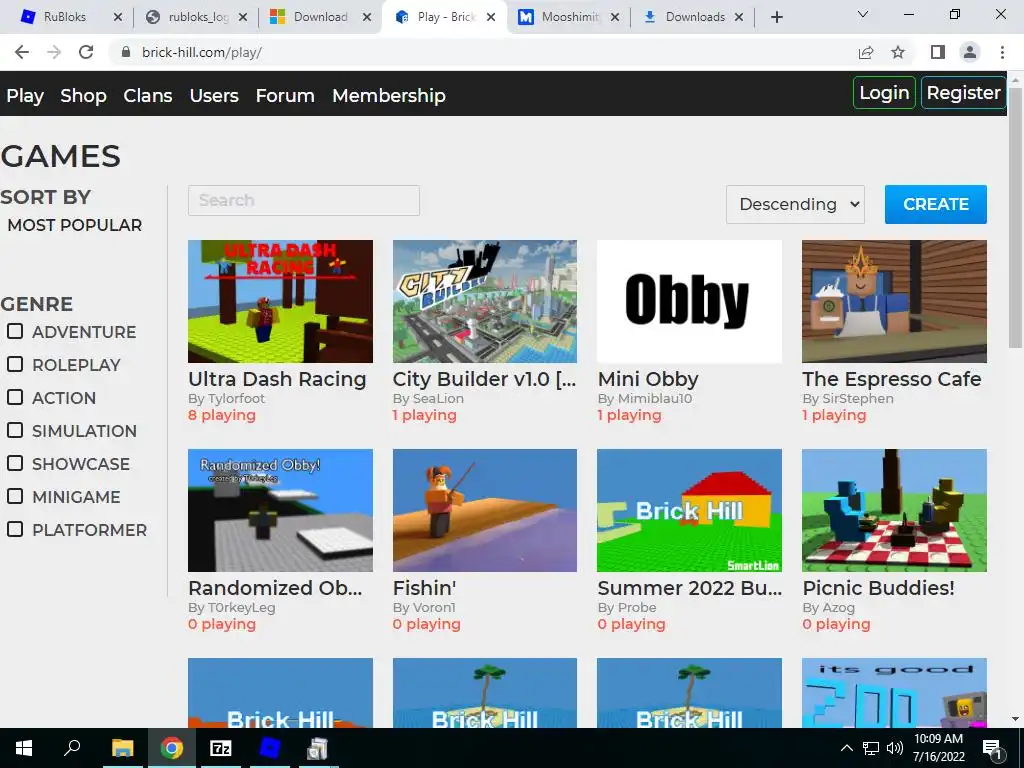Open the Forum nav item

pyautogui.click(x=285, y=95)
